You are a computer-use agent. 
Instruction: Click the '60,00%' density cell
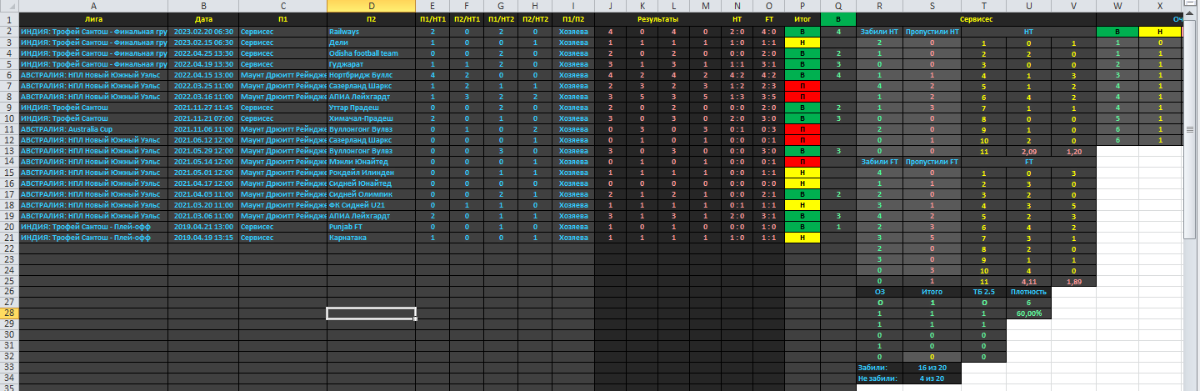(x=1028, y=313)
